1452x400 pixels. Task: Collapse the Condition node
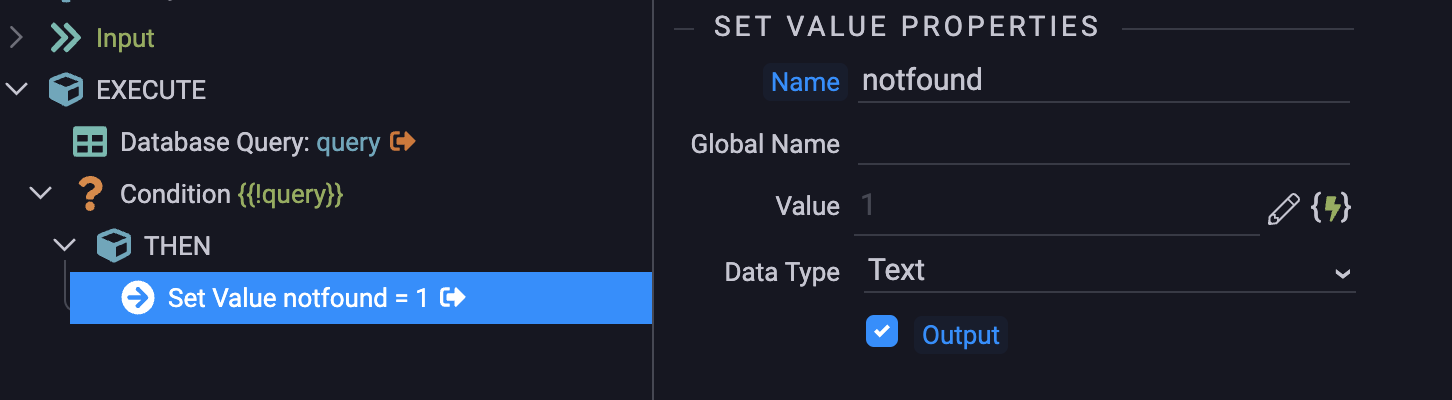41,193
